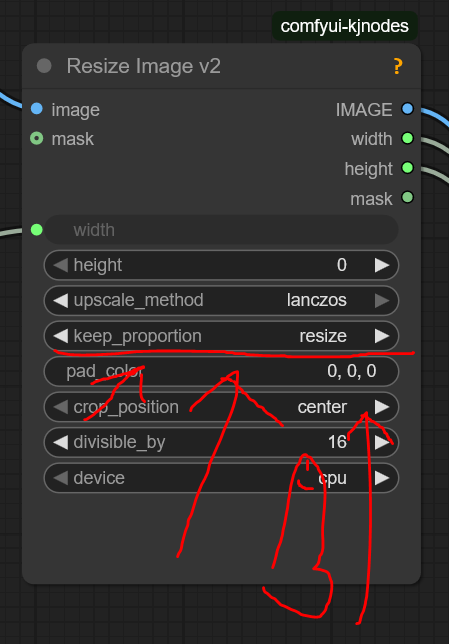Open the keep_proportion resize dropdown
The image size is (449, 644).
tap(221, 336)
